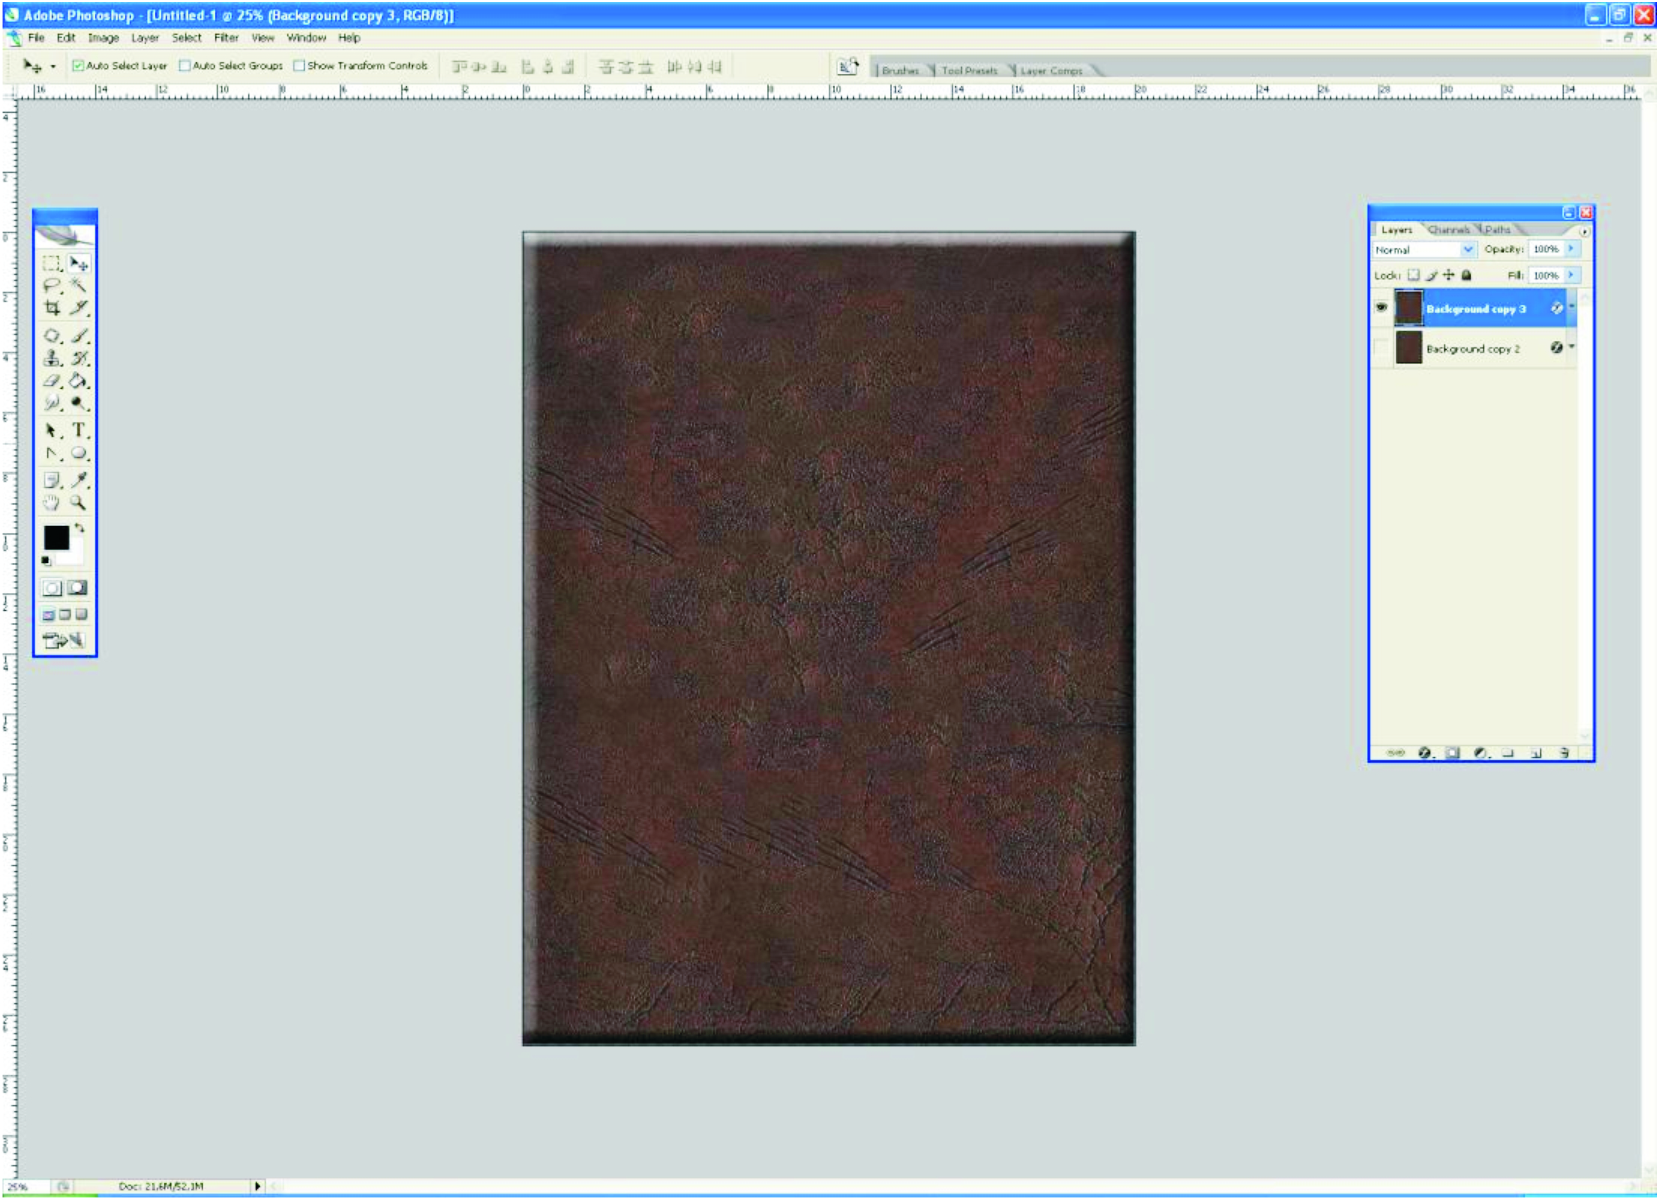The width and height of the screenshot is (1659, 1200).
Task: Enable the Auto Select Groups checkbox
Action: (185, 66)
